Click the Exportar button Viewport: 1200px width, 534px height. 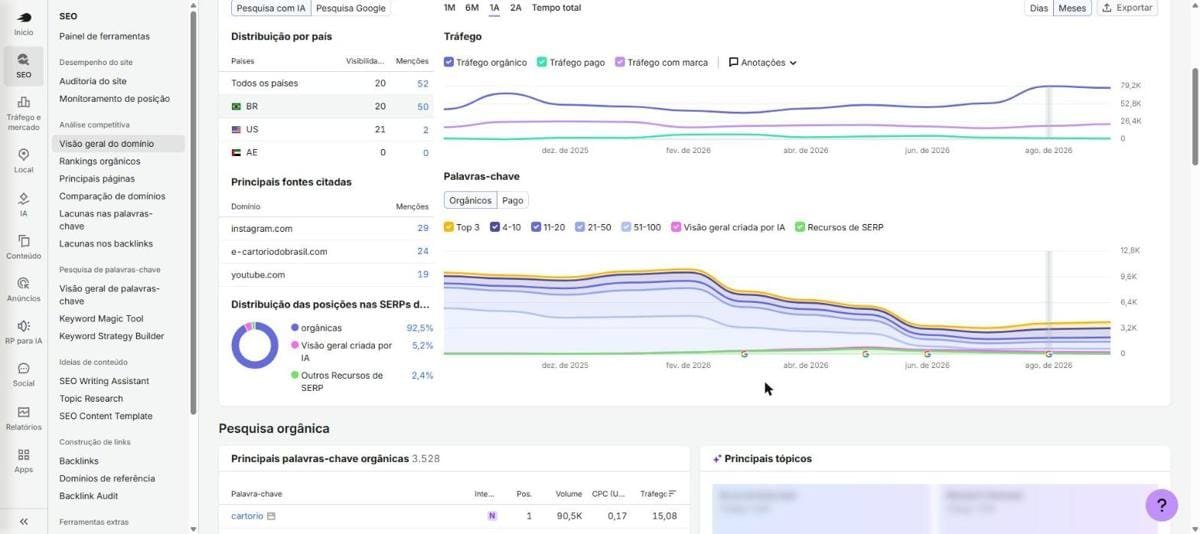[1127, 8]
